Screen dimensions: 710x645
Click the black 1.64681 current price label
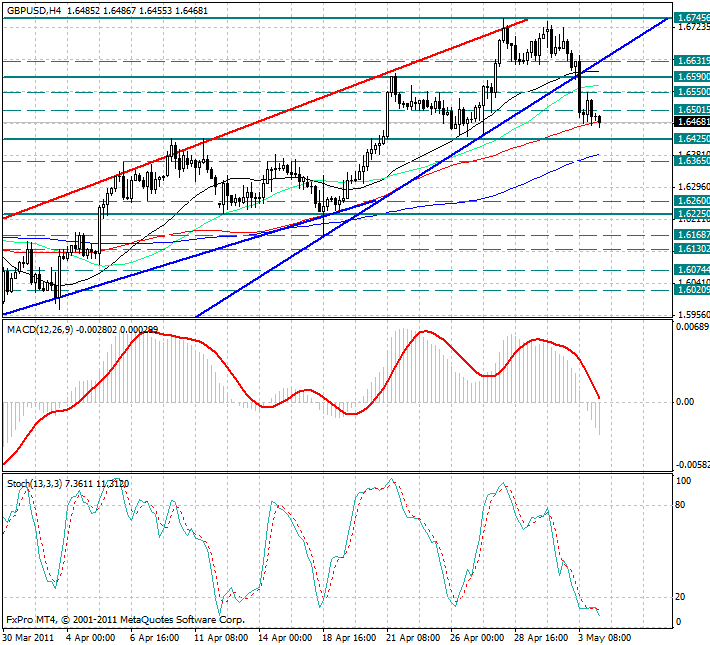[692, 122]
